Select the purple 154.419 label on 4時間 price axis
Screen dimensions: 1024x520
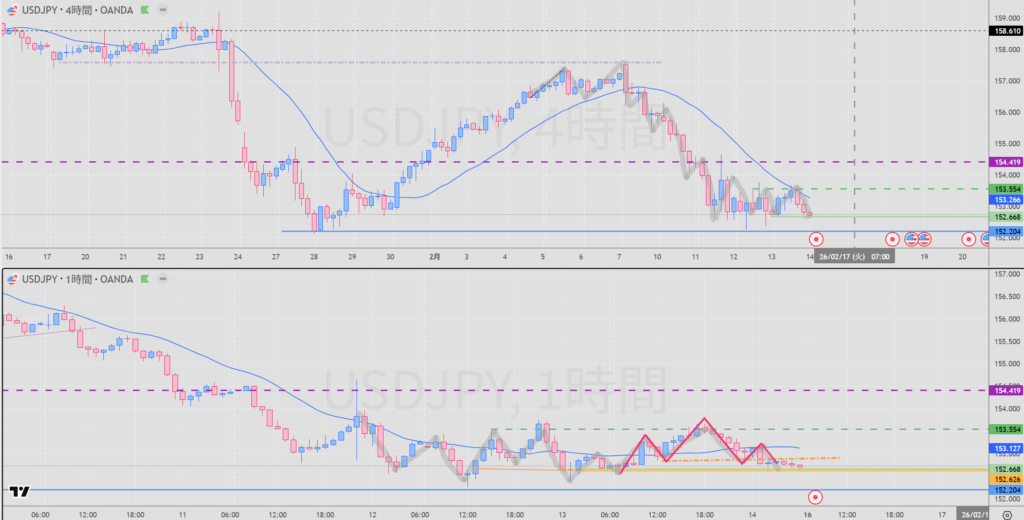coord(1005,162)
